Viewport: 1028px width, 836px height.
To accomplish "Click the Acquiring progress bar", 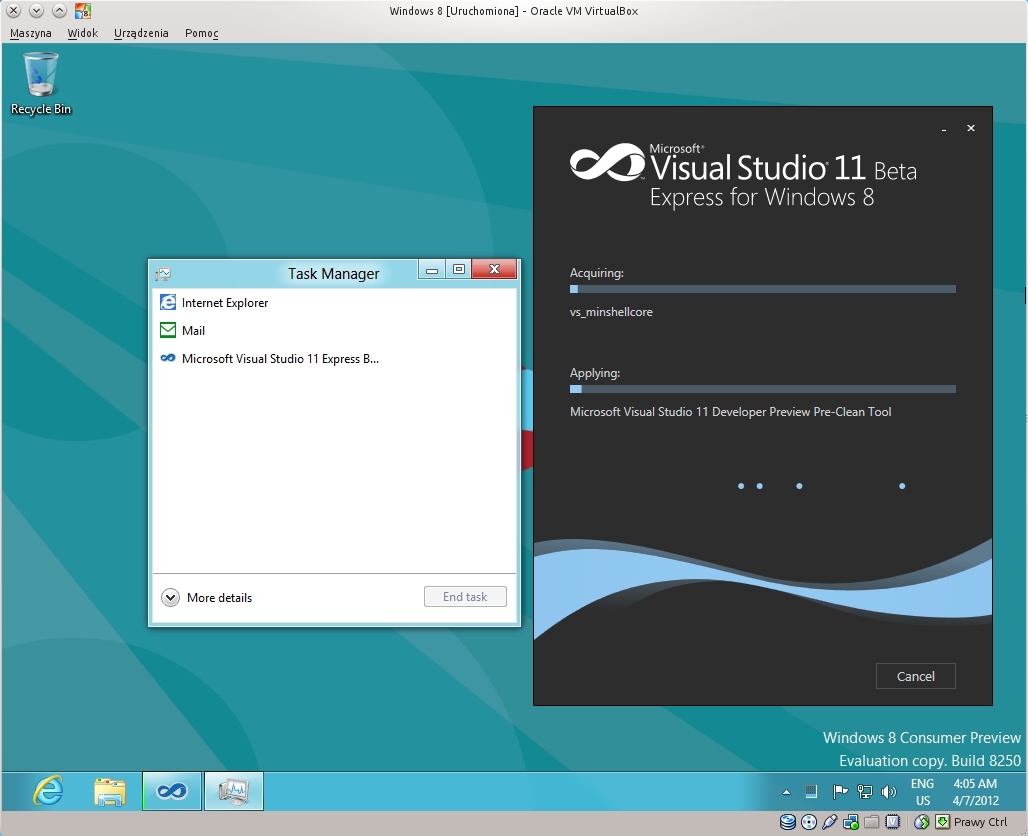I will point(762,289).
